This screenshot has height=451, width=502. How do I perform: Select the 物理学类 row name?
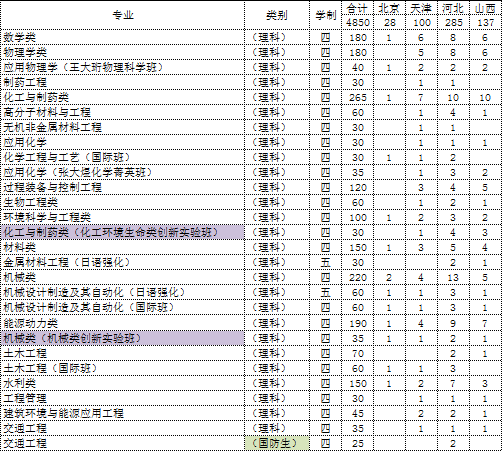[123, 52]
